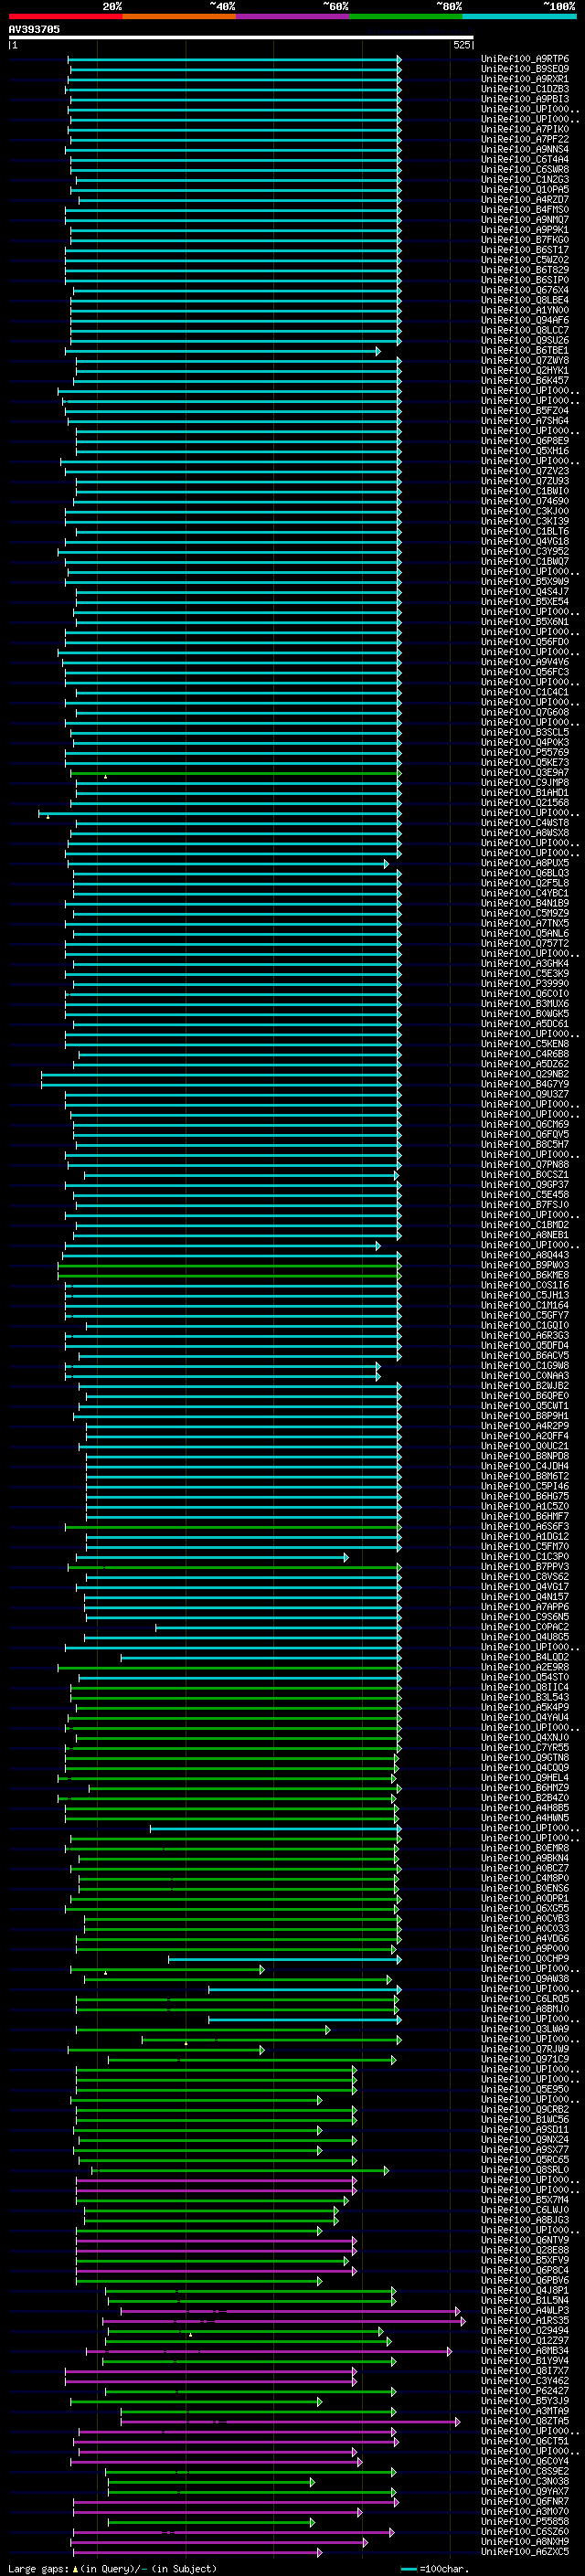Select the UniRef100_B4FMS0 label
The width and height of the screenshot is (585, 2576).
(525, 210)
